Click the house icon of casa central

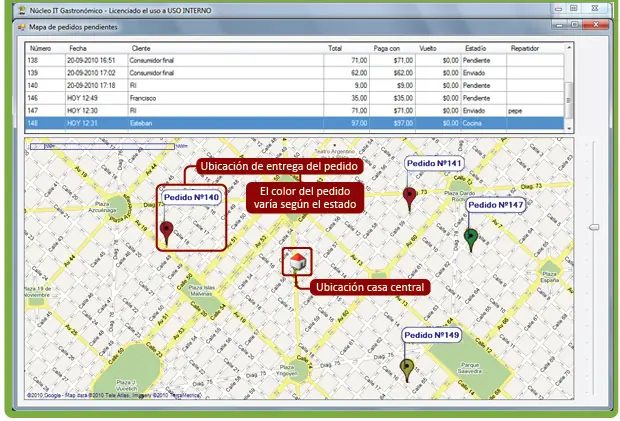click(297, 262)
